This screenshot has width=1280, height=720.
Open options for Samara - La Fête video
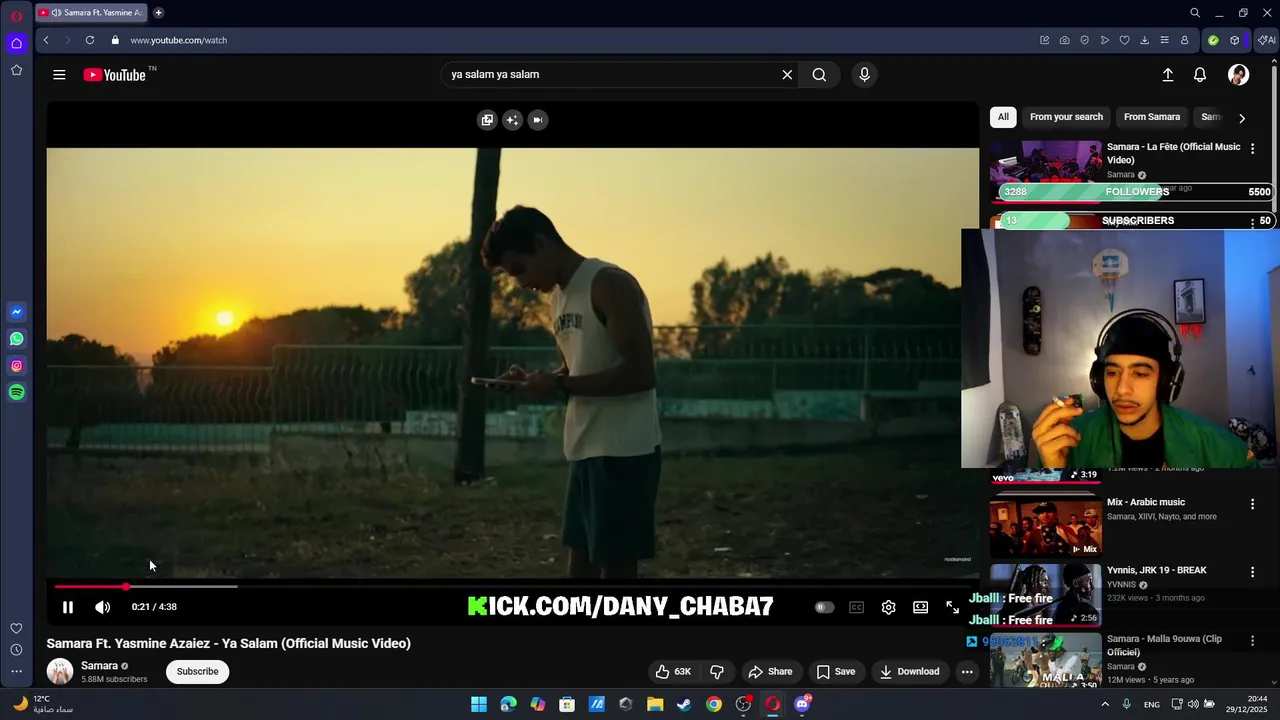pyautogui.click(x=1252, y=148)
